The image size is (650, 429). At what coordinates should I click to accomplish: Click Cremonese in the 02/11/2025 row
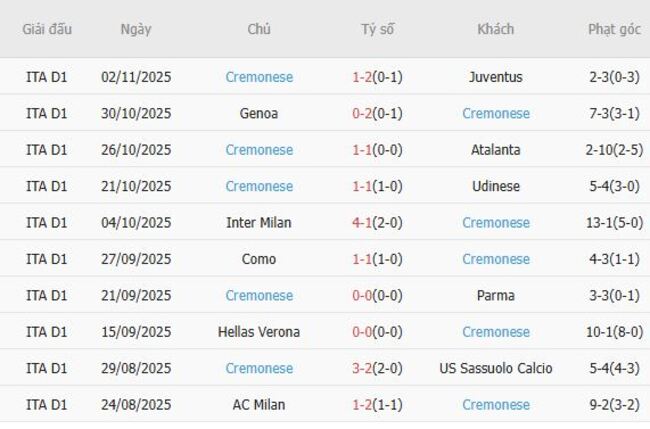pos(259,77)
